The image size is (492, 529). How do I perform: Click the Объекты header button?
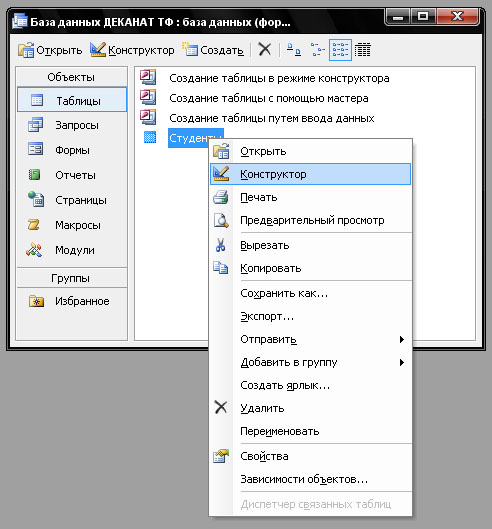pyautogui.click(x=72, y=77)
